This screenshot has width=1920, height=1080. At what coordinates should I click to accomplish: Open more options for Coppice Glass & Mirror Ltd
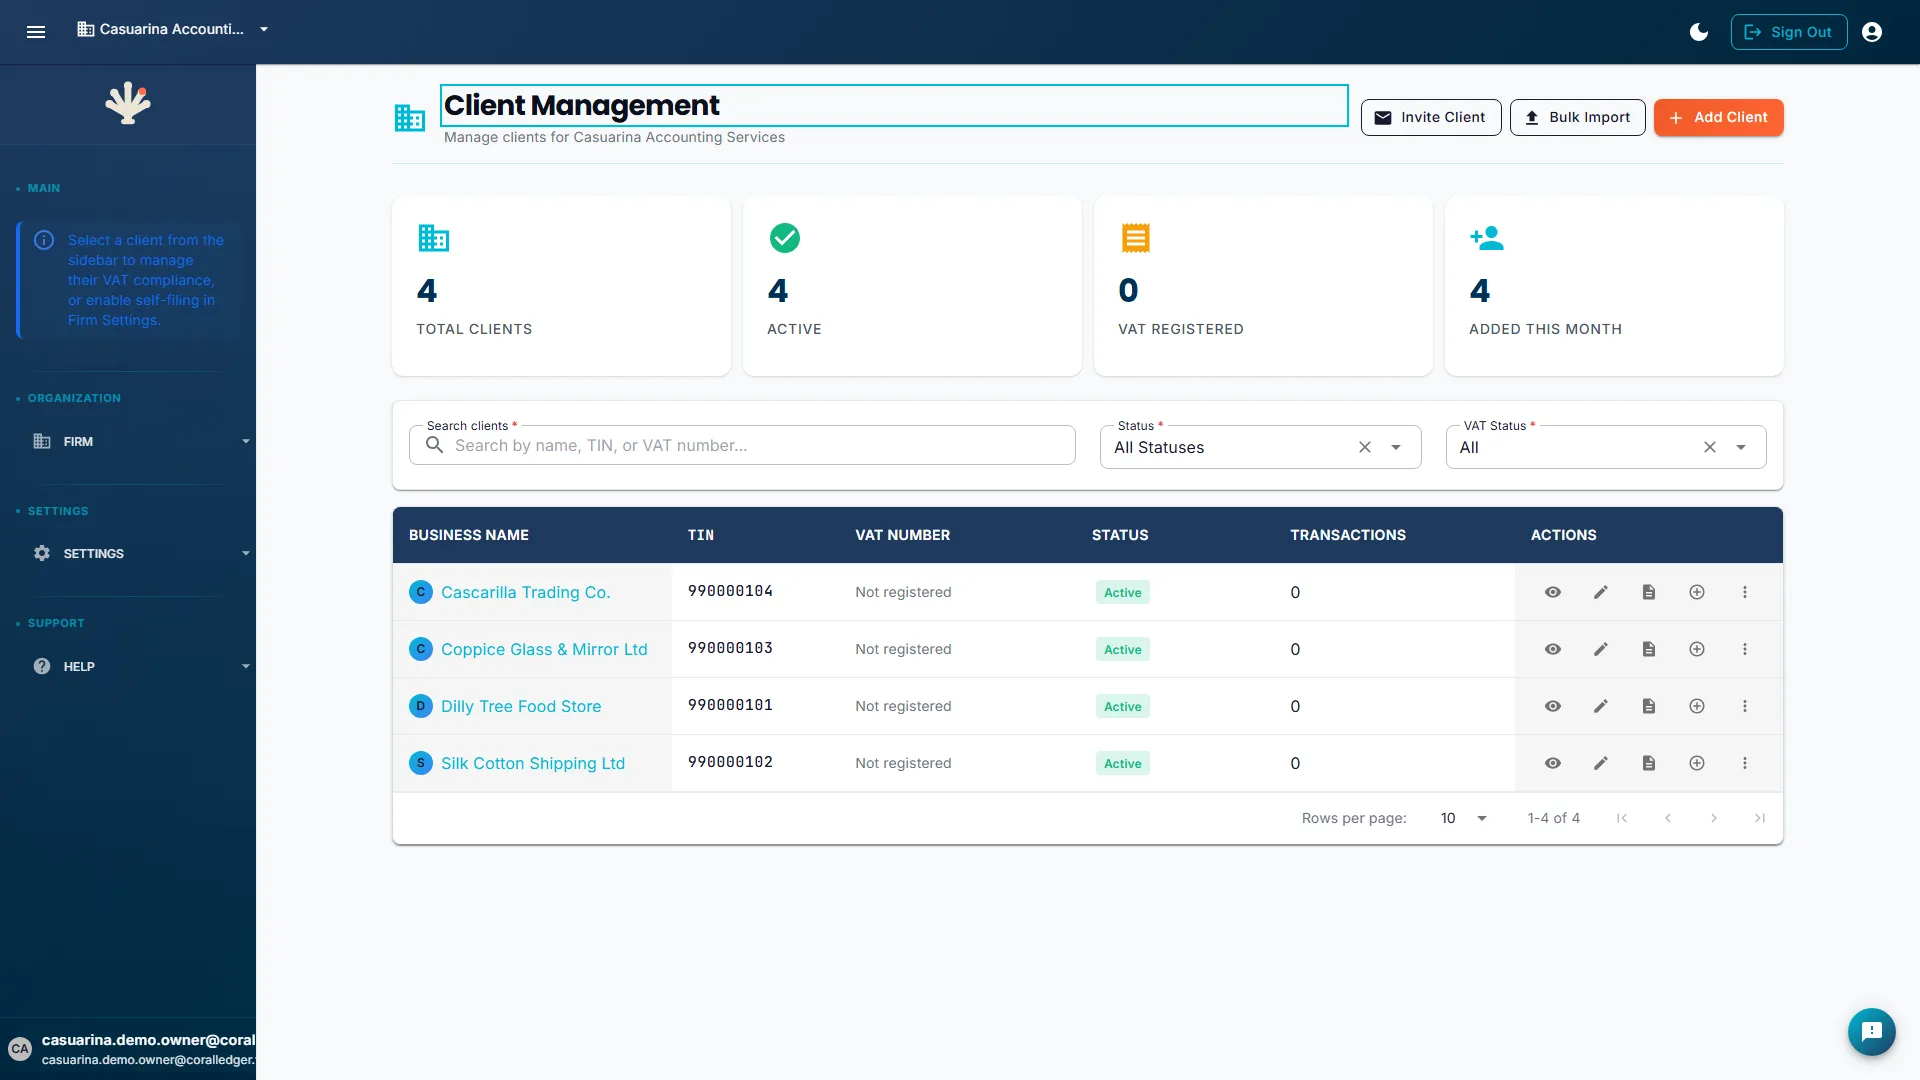(x=1745, y=649)
